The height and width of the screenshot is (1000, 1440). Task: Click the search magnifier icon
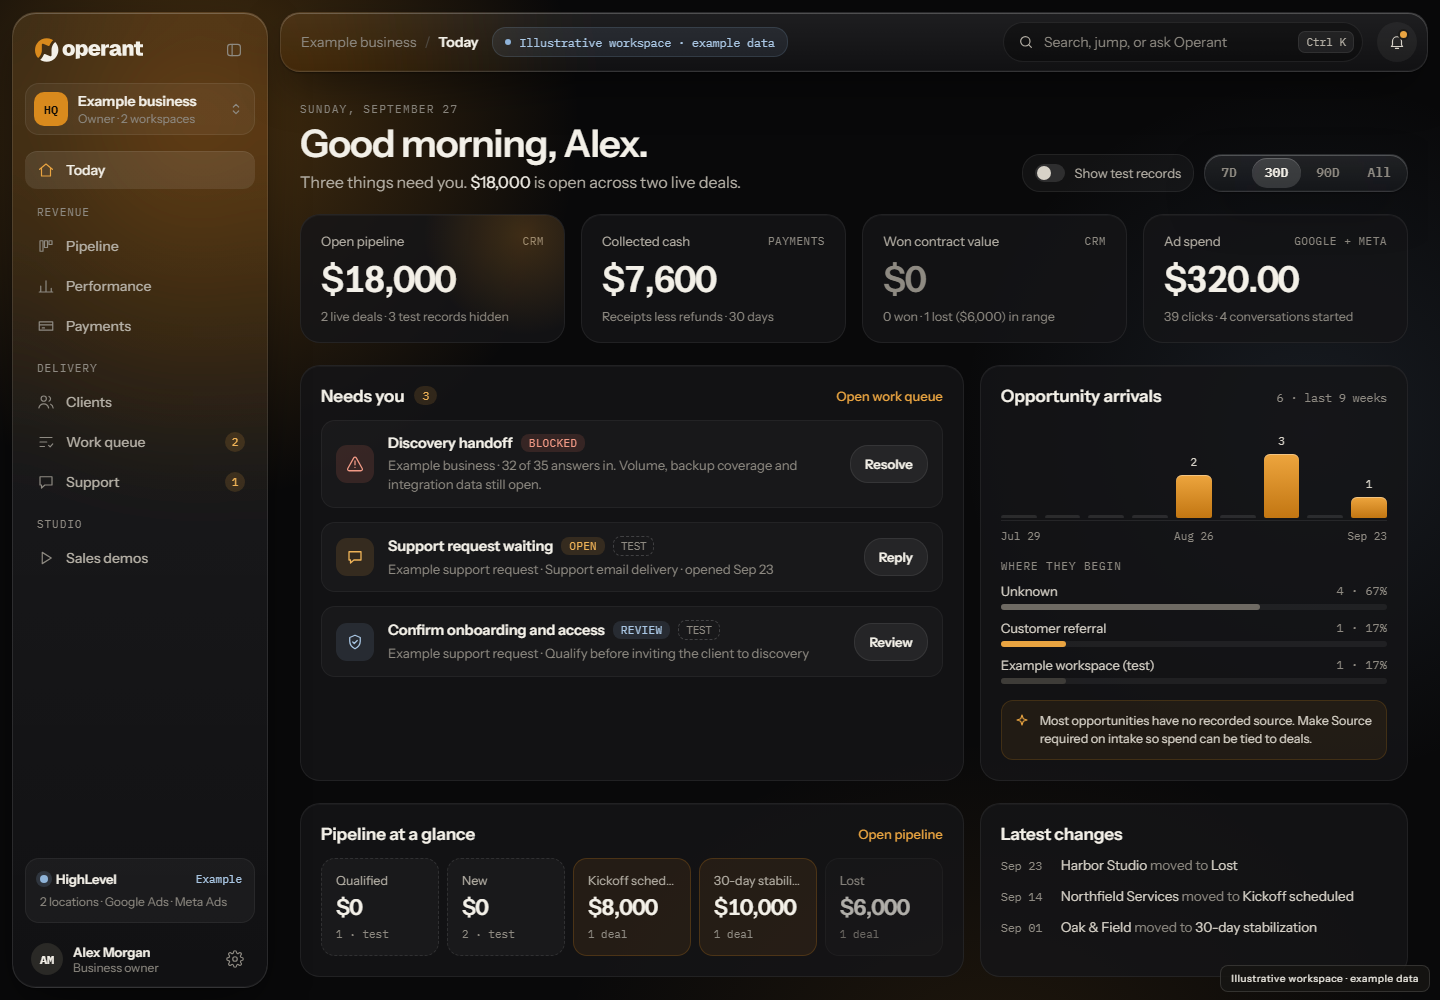point(1026,42)
